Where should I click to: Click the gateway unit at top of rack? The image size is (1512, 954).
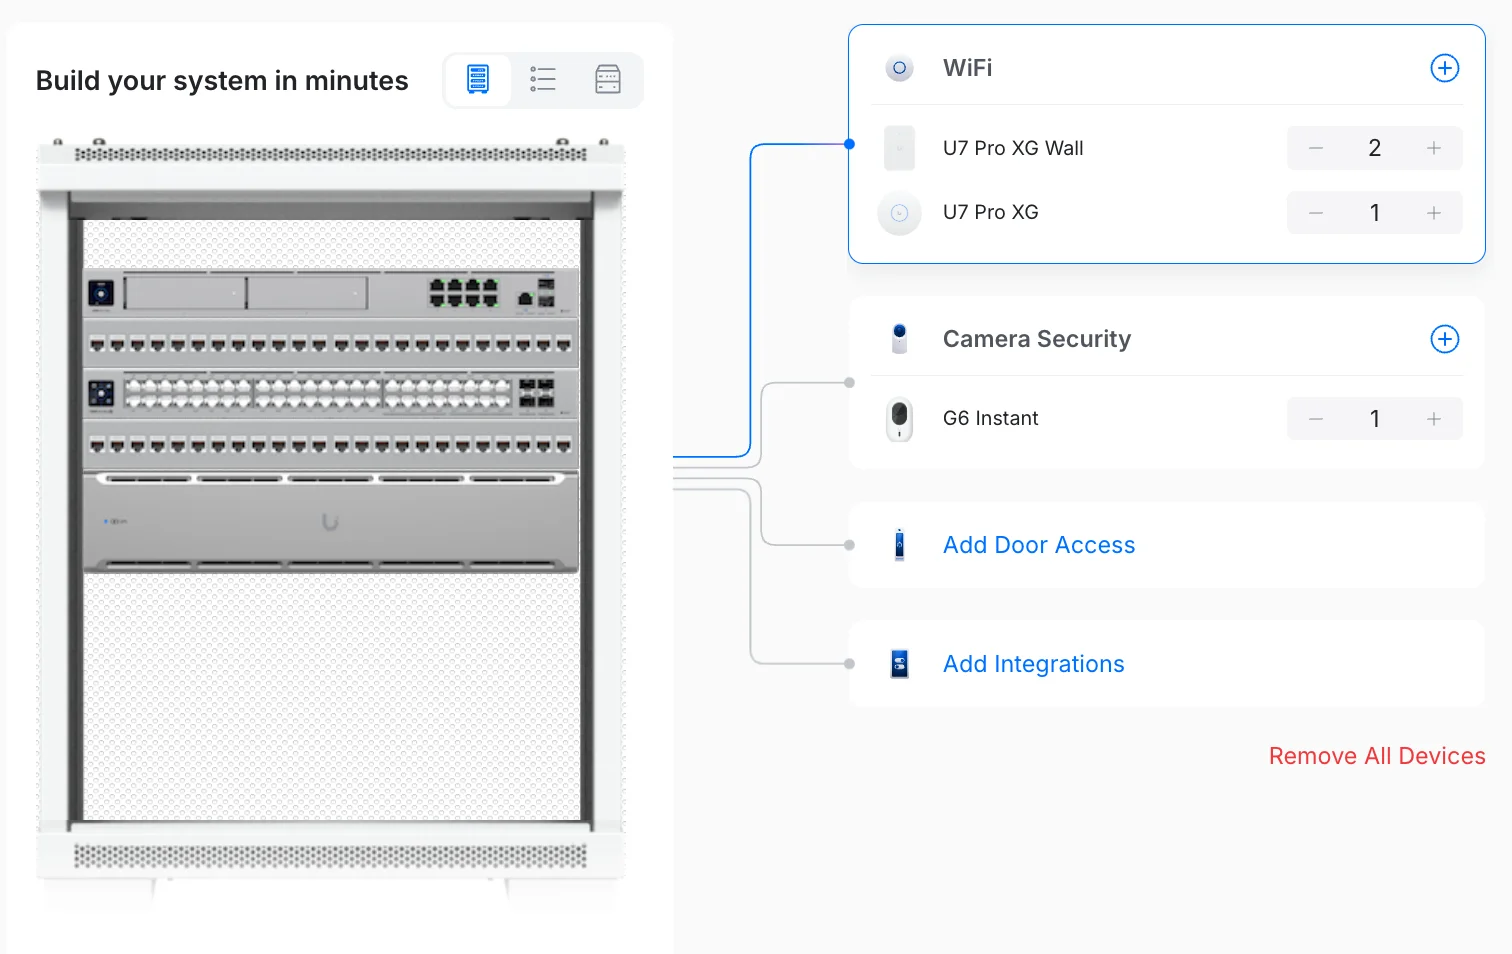coord(330,293)
